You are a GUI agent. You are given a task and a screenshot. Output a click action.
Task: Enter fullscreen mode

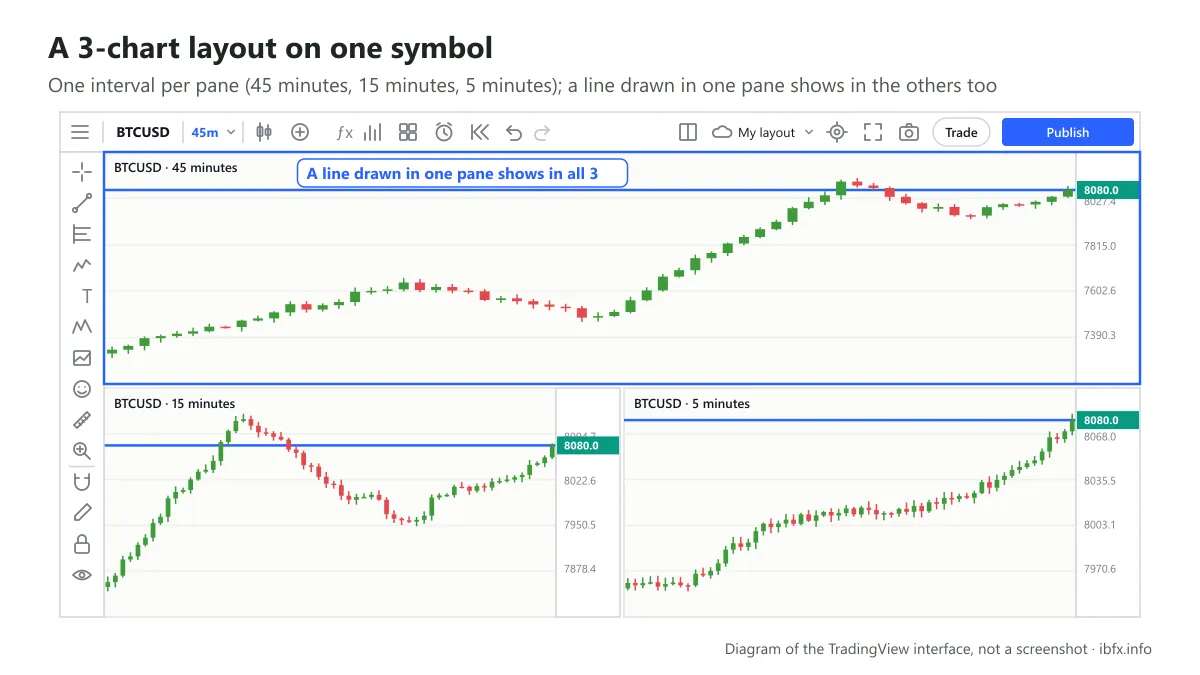tap(873, 132)
